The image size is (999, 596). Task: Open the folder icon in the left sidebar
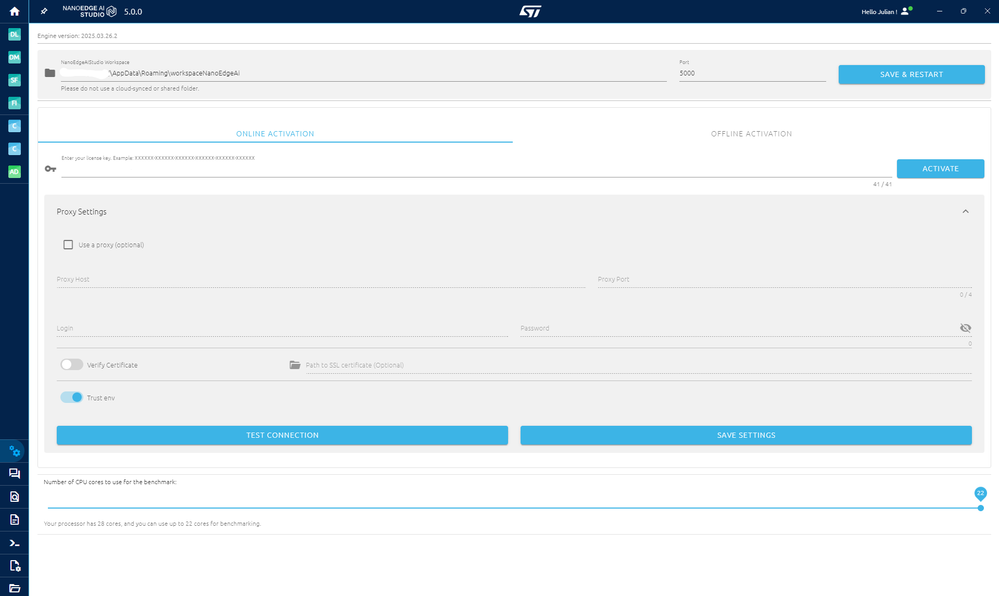click(14, 588)
